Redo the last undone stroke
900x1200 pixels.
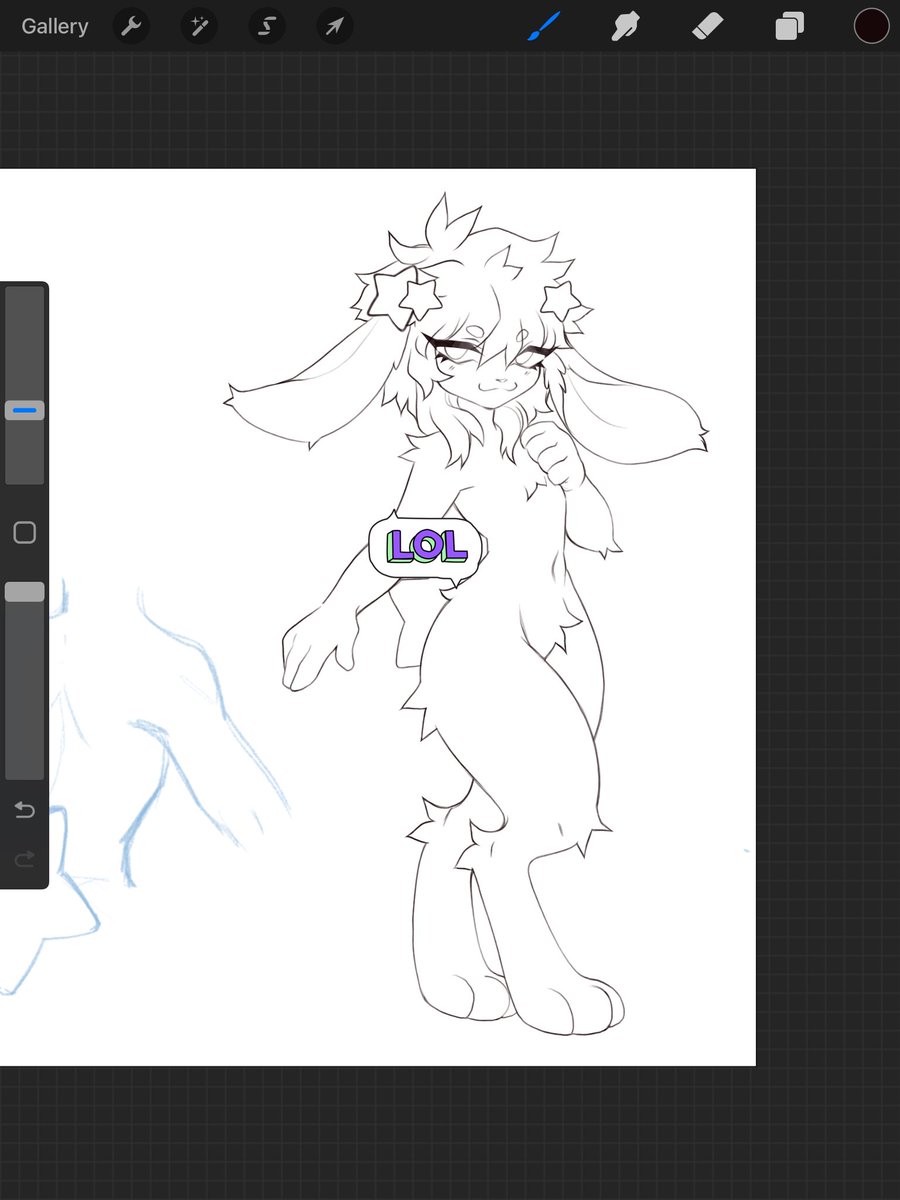coord(25,858)
